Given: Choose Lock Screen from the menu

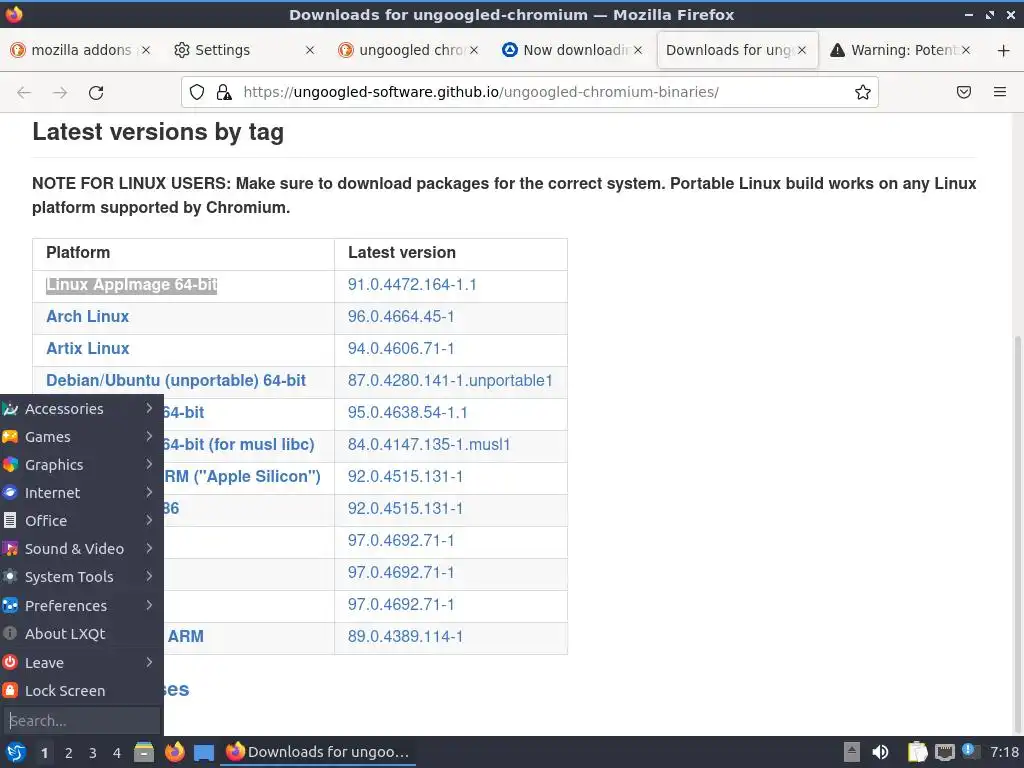Looking at the screenshot, I should (82, 691).
